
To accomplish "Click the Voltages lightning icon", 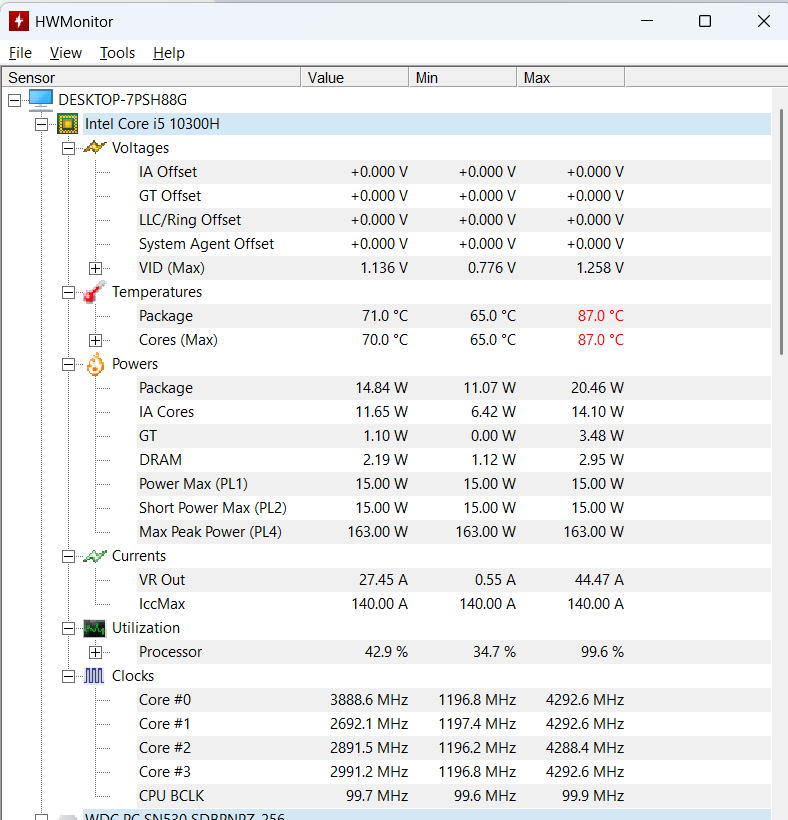I will pos(95,147).
